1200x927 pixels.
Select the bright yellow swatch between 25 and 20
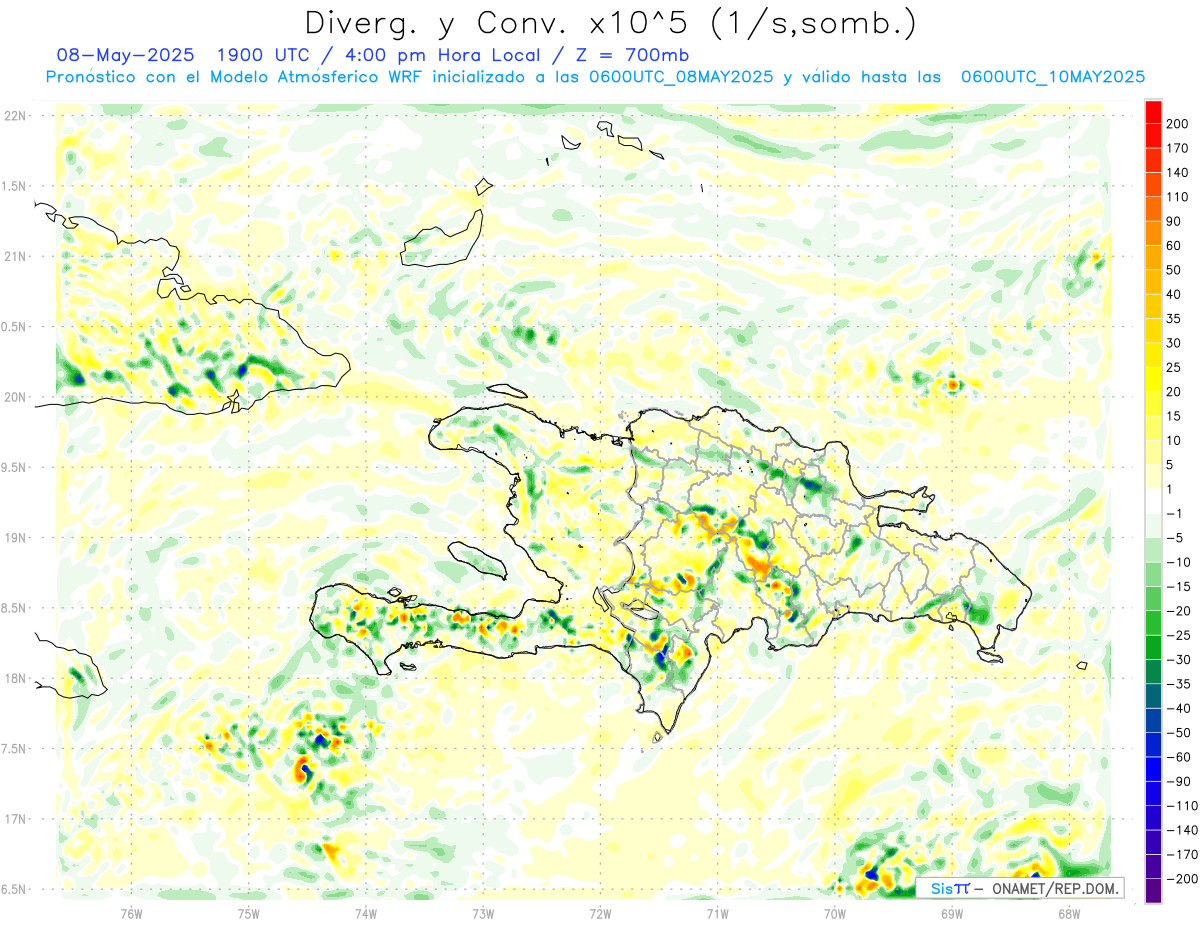coord(1153,380)
